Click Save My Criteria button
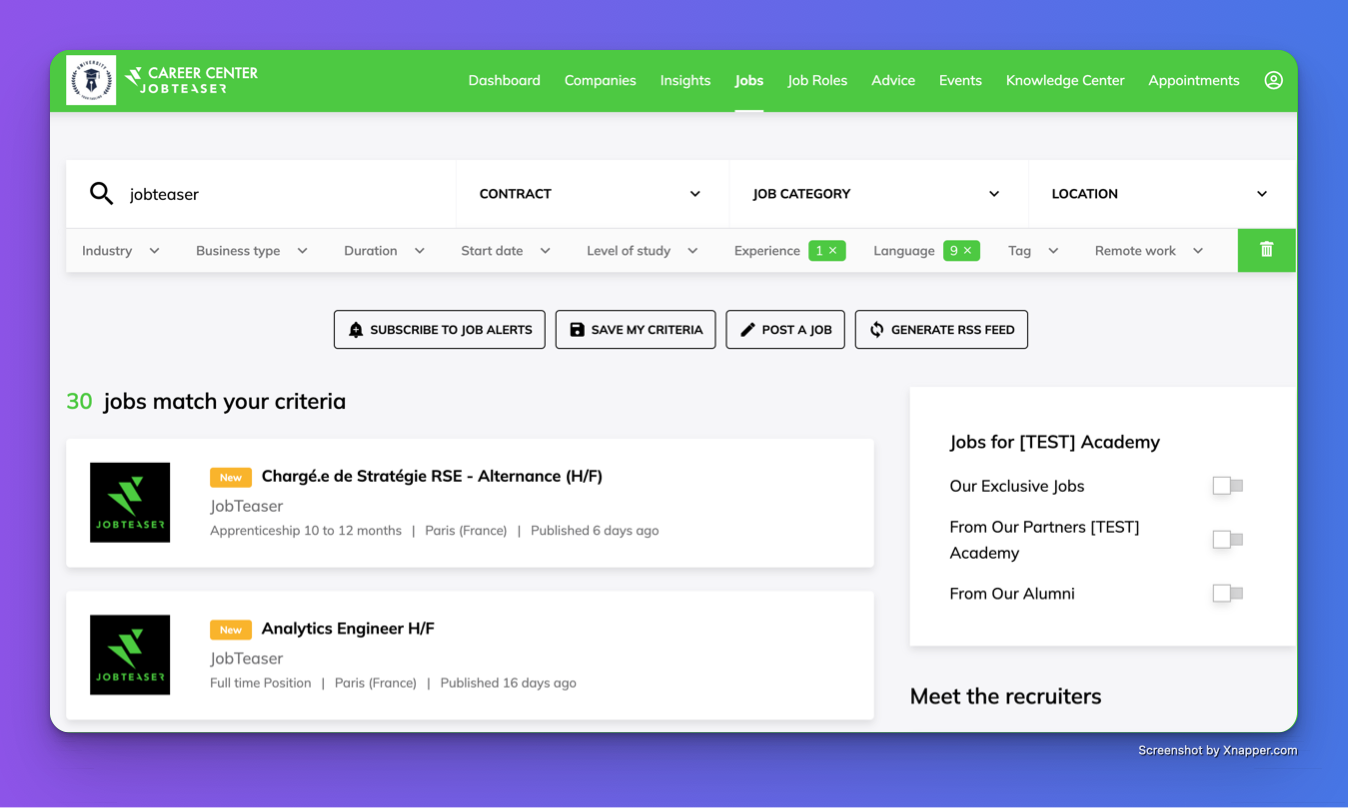The width and height of the screenshot is (1349, 808). pyautogui.click(x=636, y=329)
